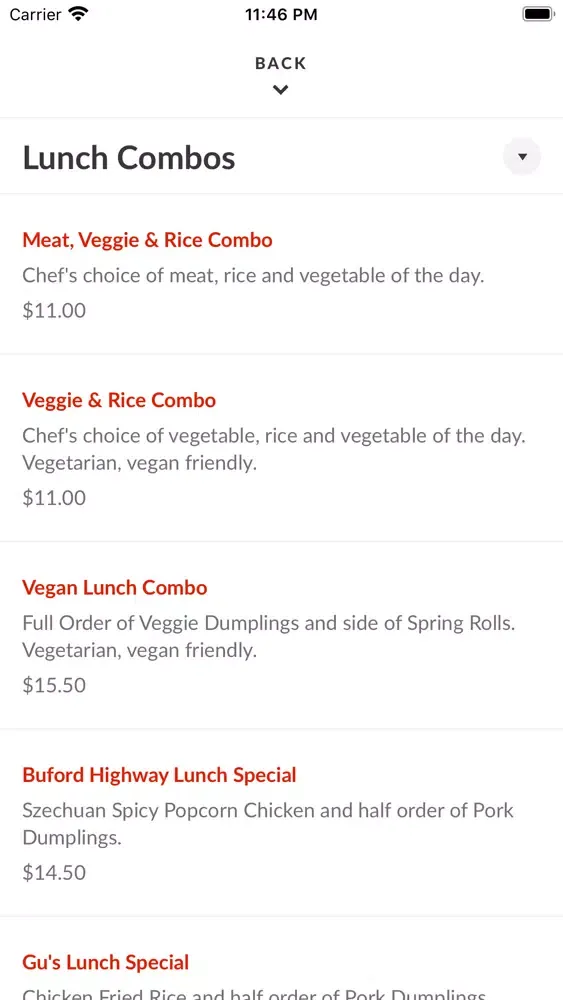Screen dimensions: 563x1000
Task: Tap the Szechuan Spicy Popcorn Chicken description
Action: (268, 824)
